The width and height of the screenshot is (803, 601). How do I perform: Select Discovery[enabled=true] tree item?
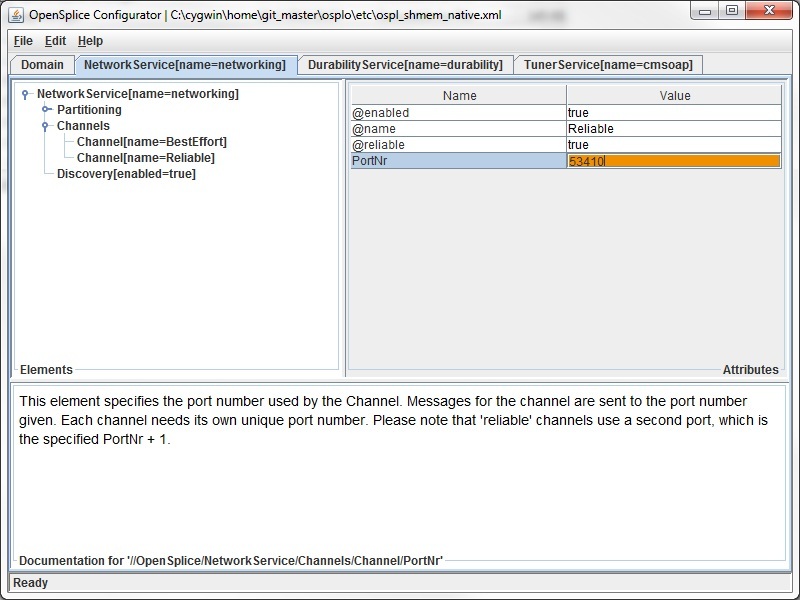pyautogui.click(x=126, y=174)
